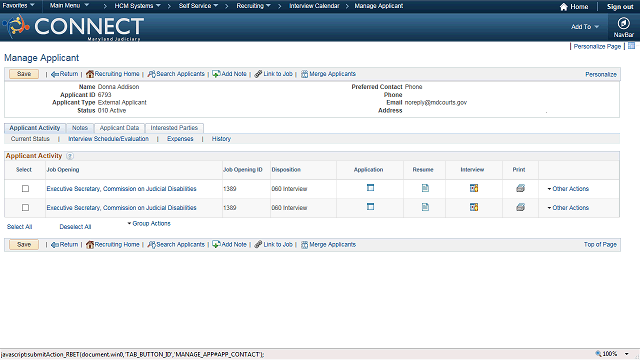Select the Current Status sub-tab
The image size is (640, 360).
pos(30,139)
